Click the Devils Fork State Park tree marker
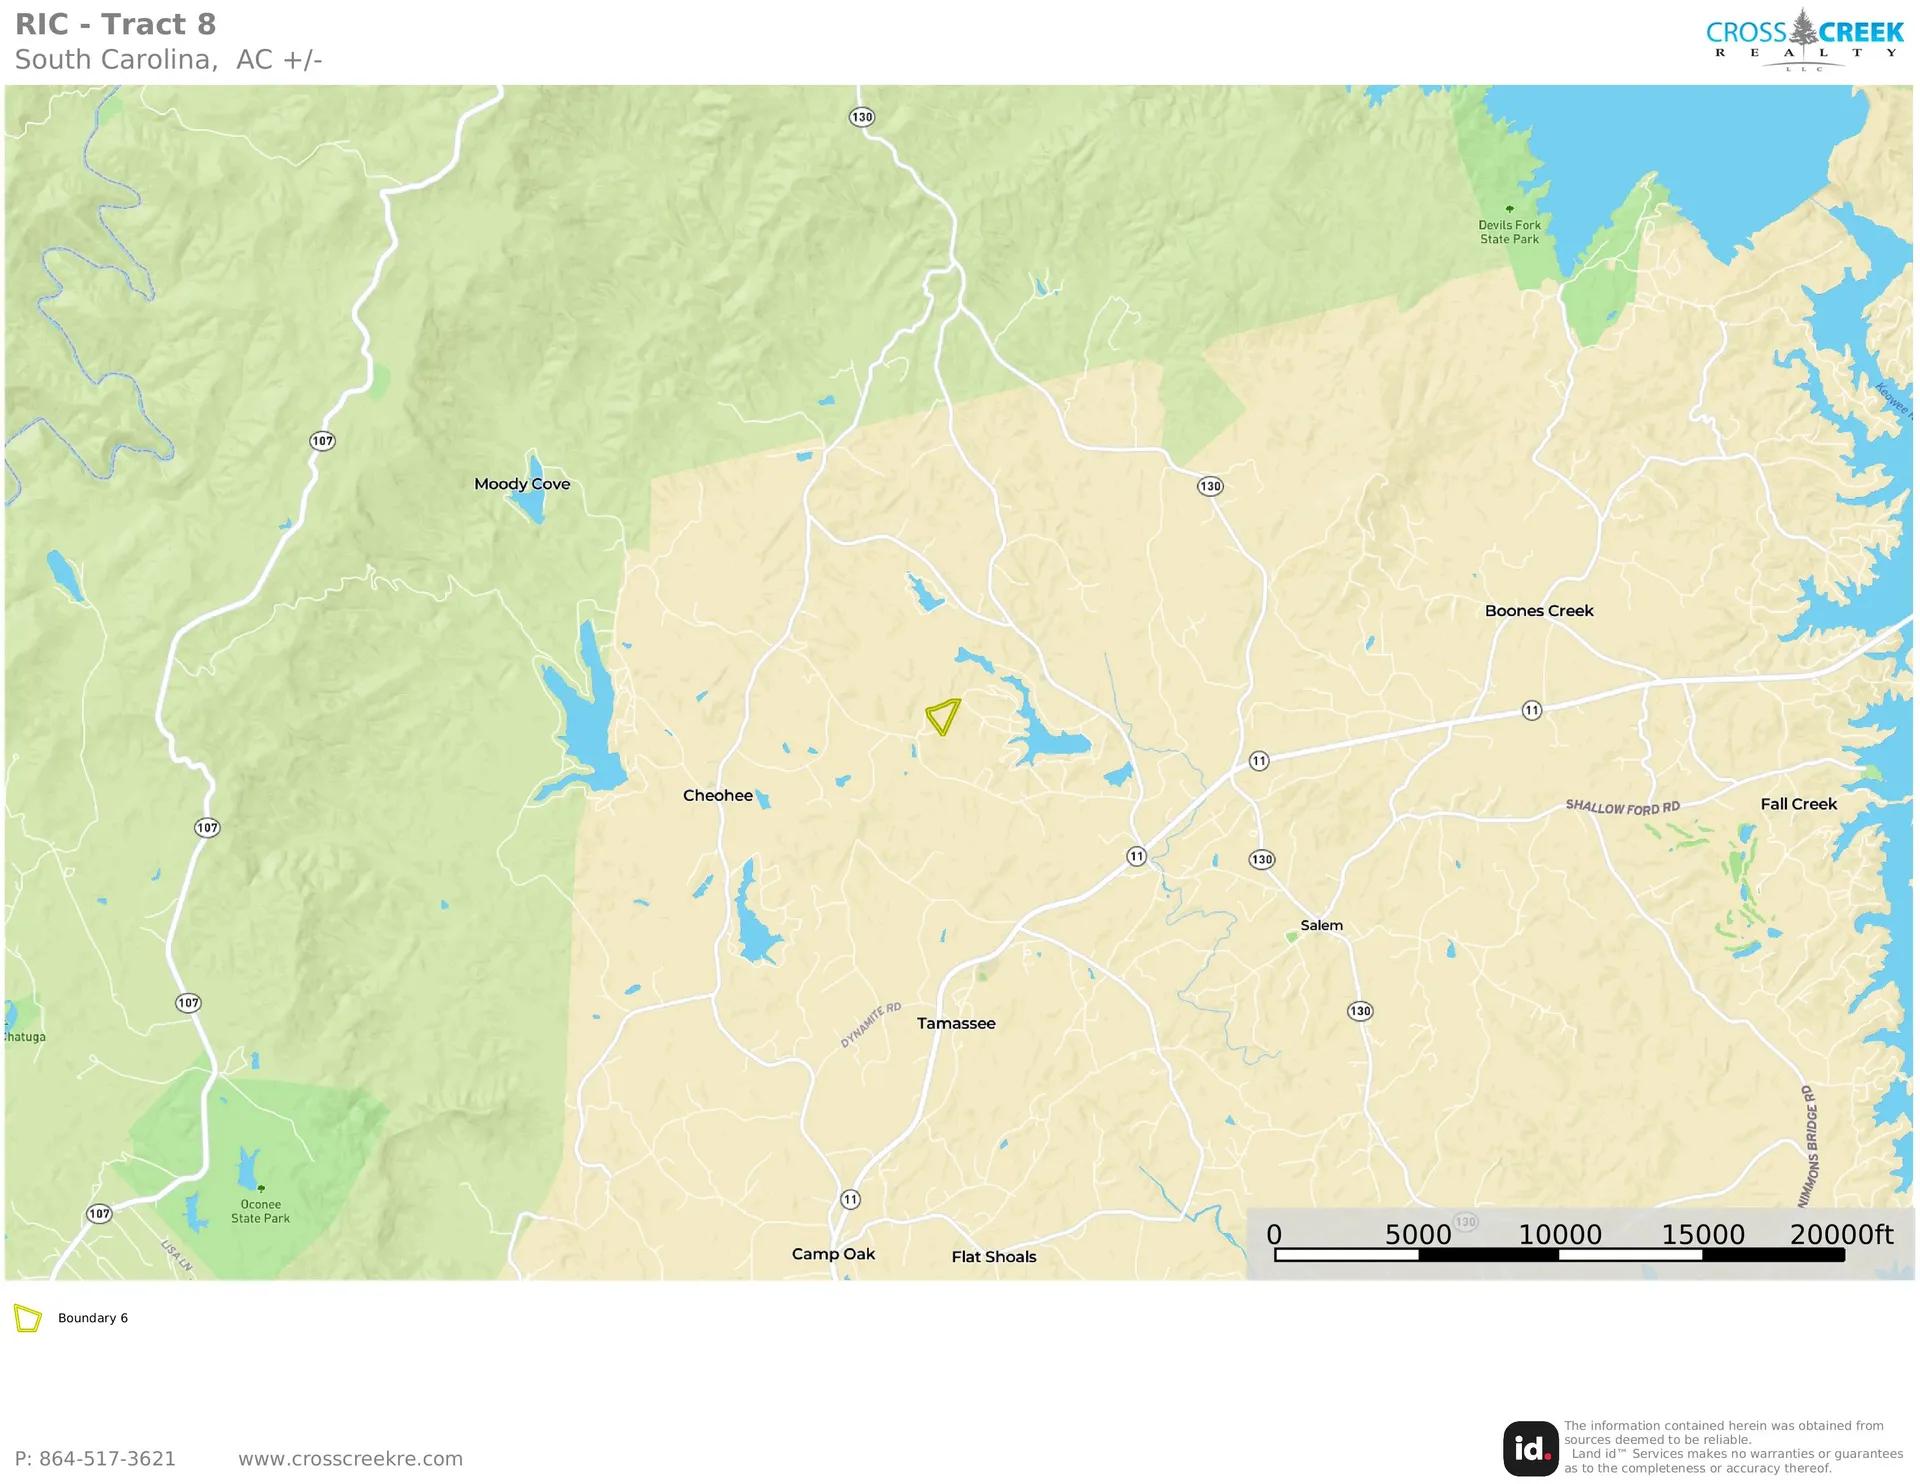This screenshot has width=1920, height=1484. [x=1509, y=209]
